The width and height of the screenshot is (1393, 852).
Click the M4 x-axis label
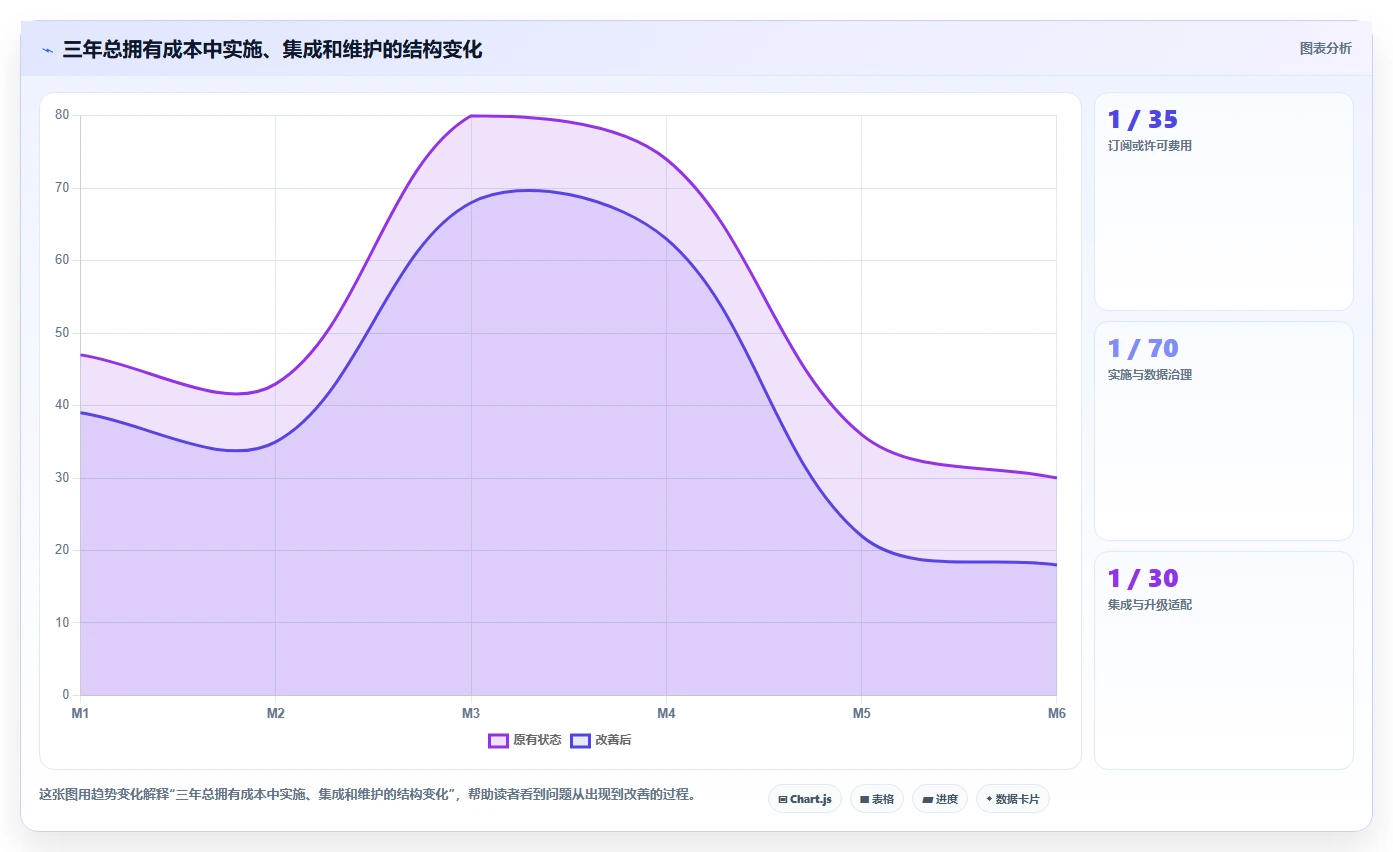coord(666,713)
